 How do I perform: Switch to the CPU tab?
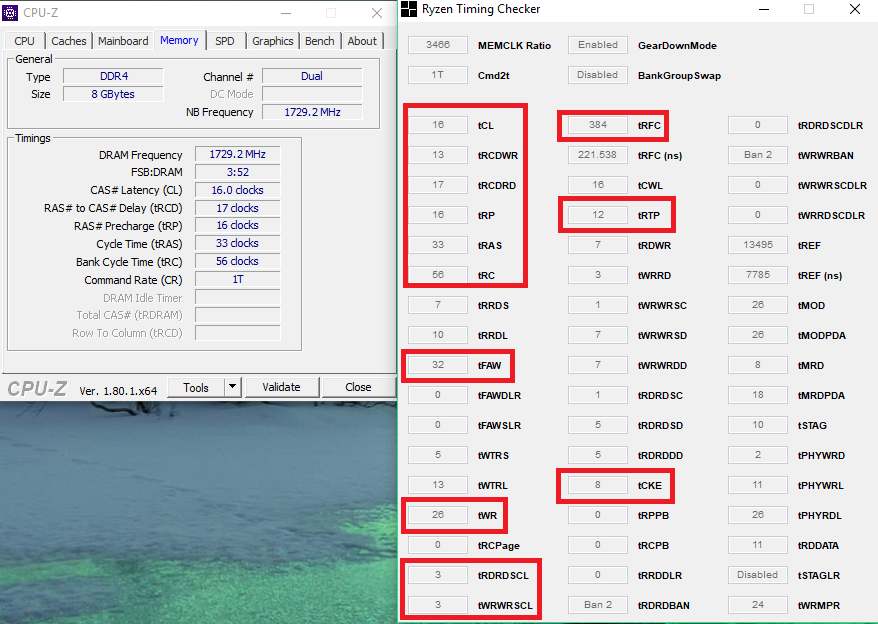(x=25, y=41)
